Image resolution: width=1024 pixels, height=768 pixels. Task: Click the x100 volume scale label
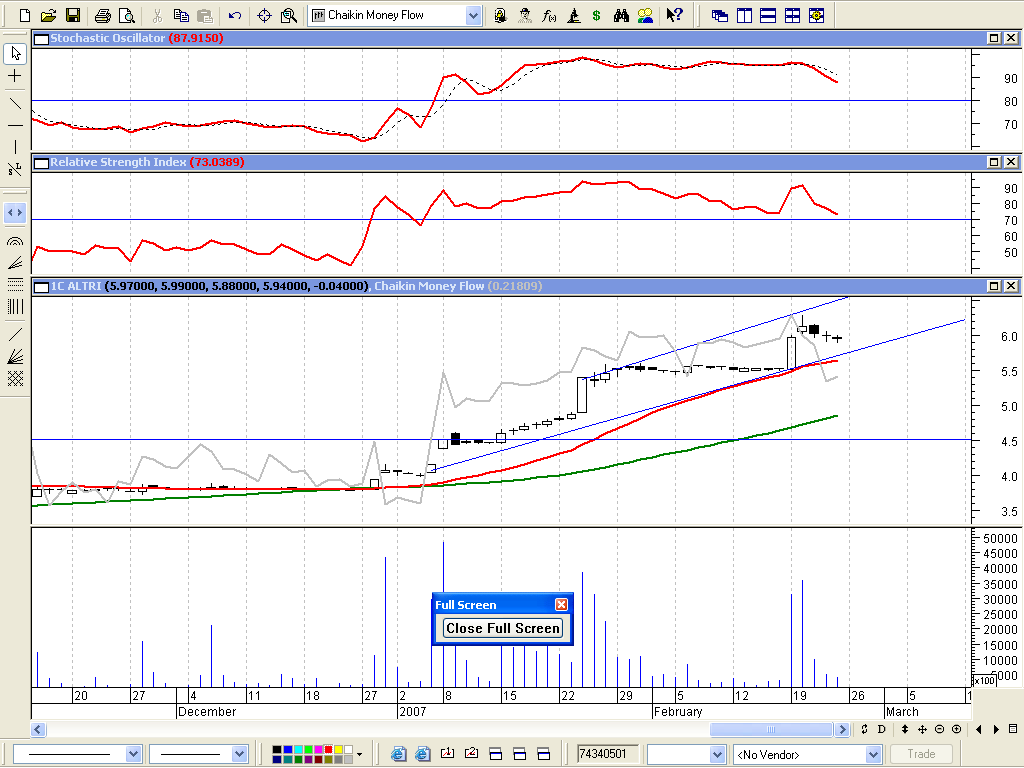coord(985,680)
